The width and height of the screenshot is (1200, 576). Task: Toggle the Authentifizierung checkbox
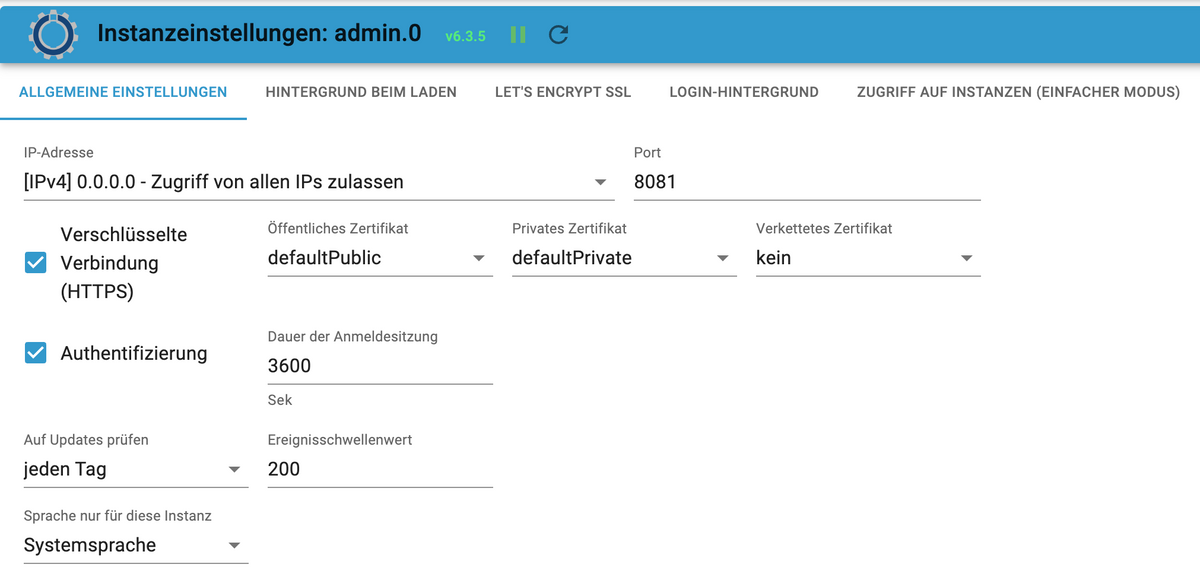[36, 353]
